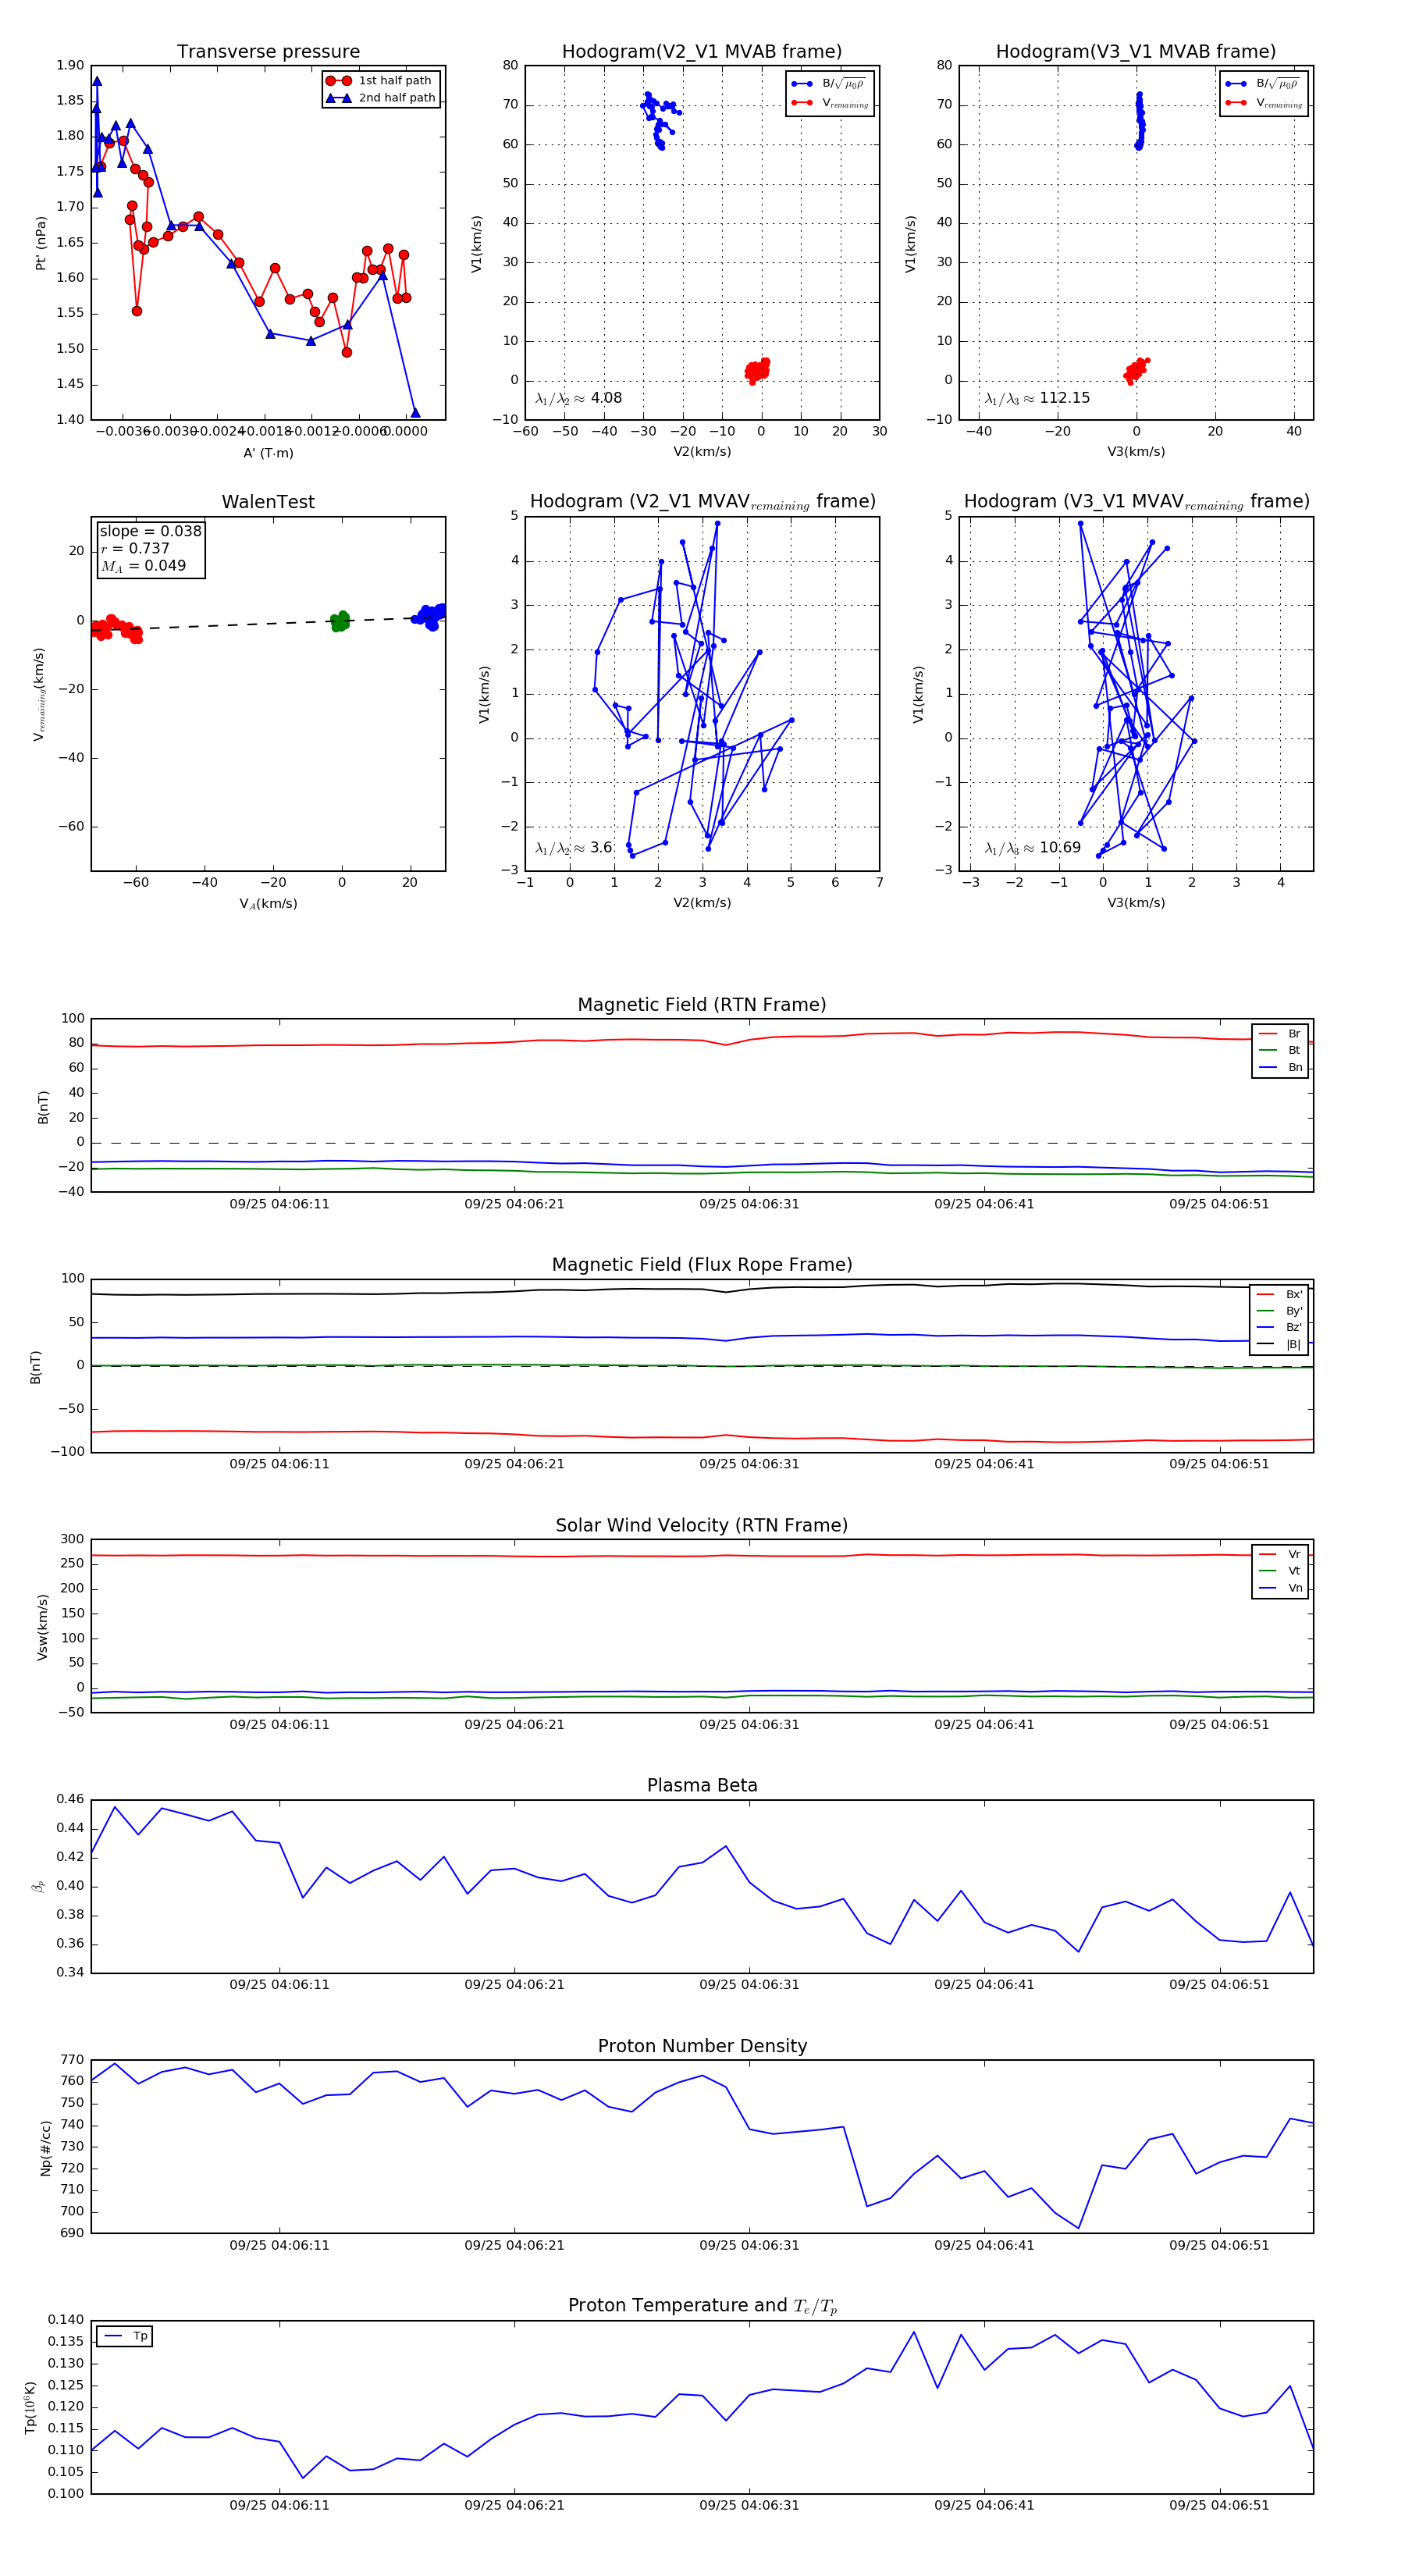Image resolution: width=1405 pixels, height=2576 pixels.
Task: Click the 'slope = 0.038' annotation
Action: click(x=150, y=531)
